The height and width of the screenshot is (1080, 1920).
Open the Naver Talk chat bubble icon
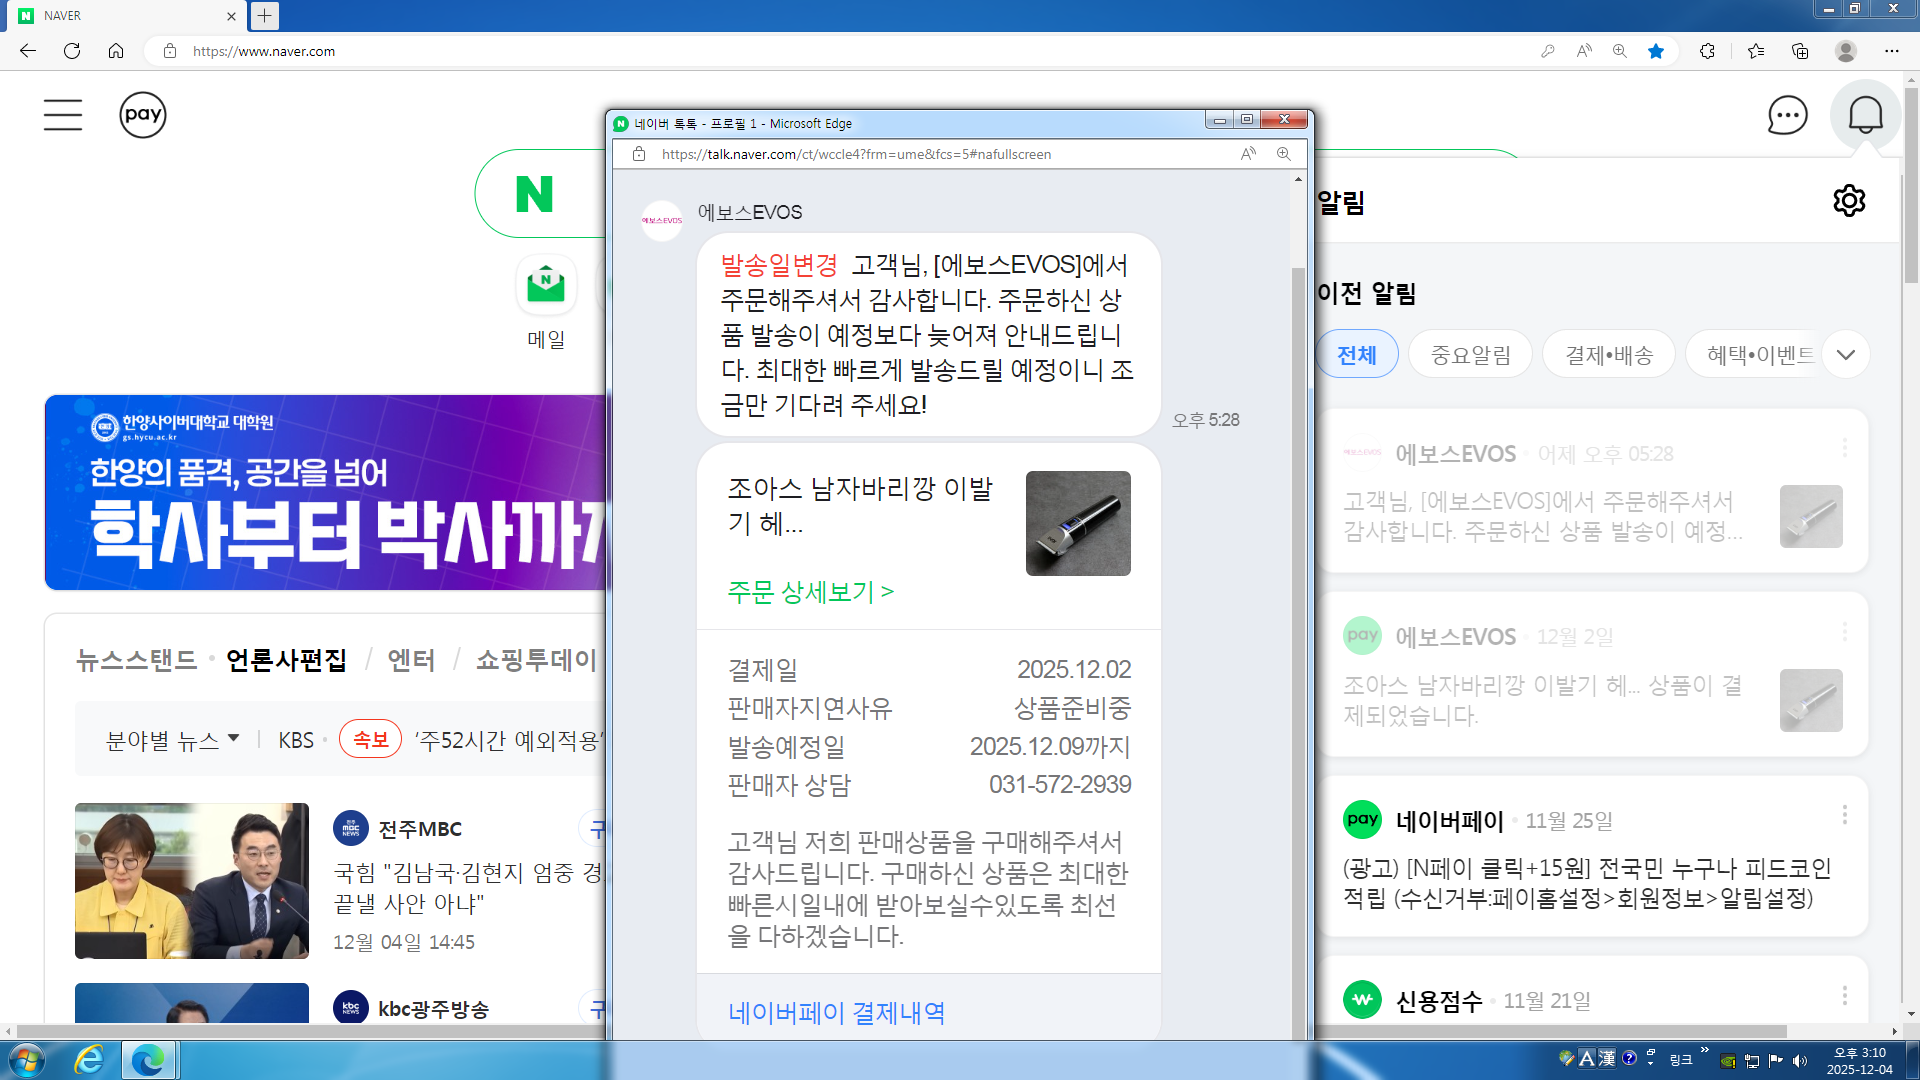1787,116
